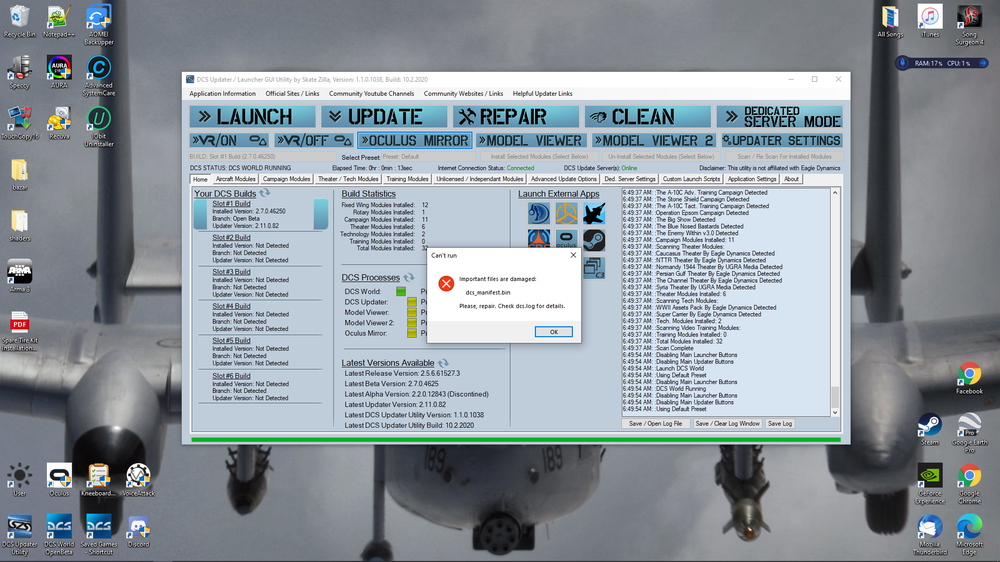
Task: Open Recycle Bin on the desktop
Action: (19, 21)
